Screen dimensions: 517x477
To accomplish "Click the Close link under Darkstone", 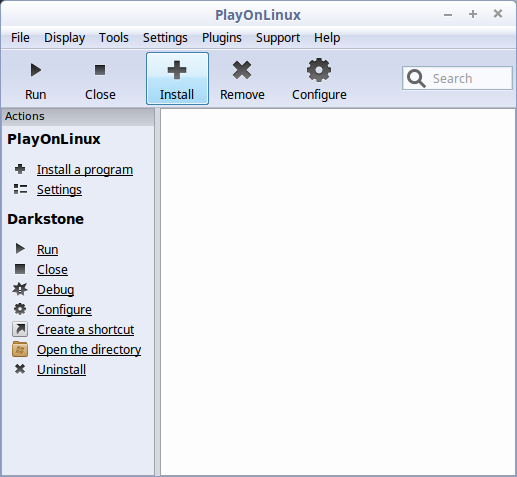I will pyautogui.click(x=52, y=270).
